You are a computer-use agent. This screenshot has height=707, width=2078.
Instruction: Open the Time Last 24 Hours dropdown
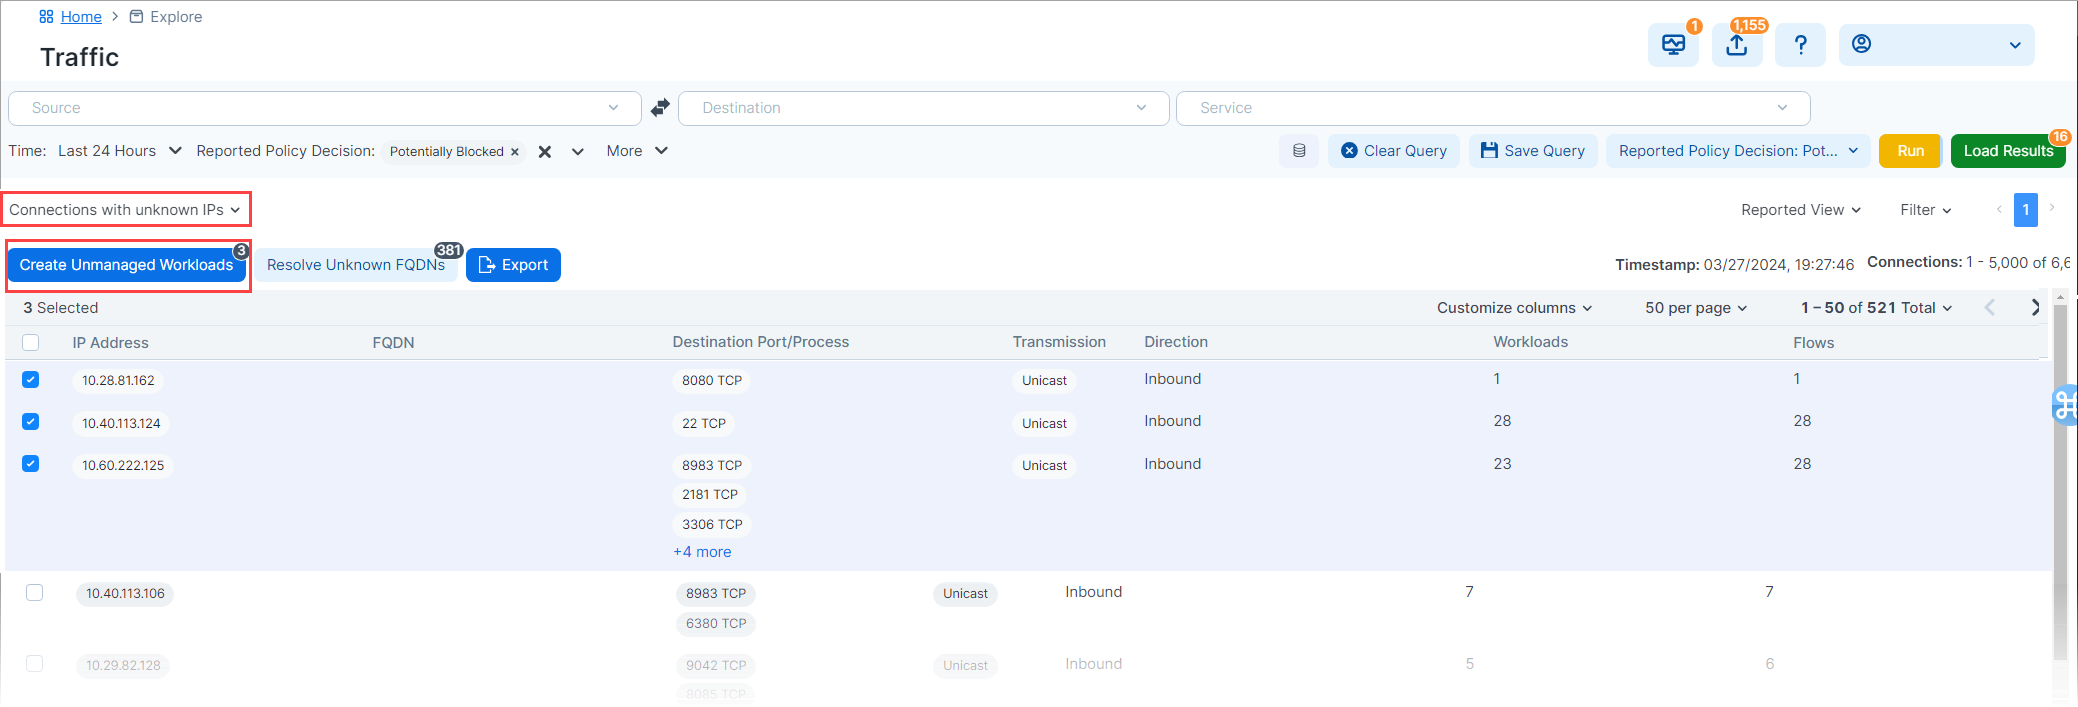point(120,151)
